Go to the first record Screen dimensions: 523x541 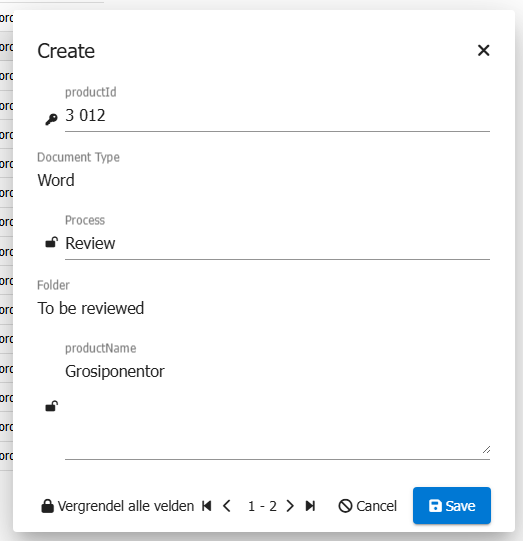pyautogui.click(x=207, y=506)
